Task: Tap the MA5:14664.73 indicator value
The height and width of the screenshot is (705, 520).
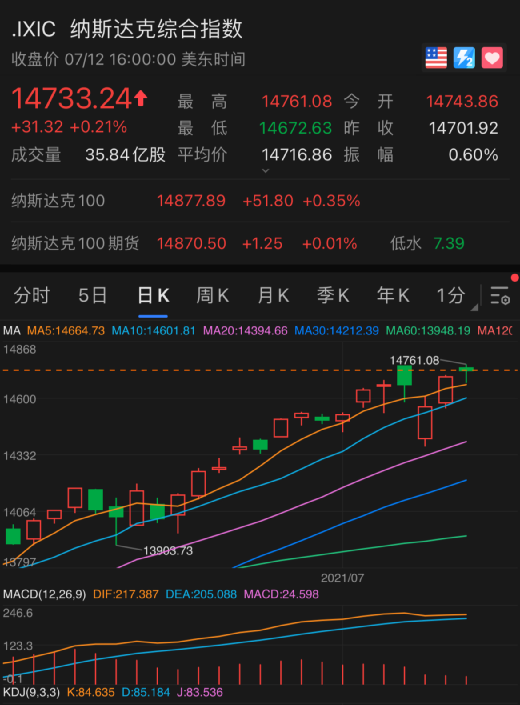Action: pos(66,331)
